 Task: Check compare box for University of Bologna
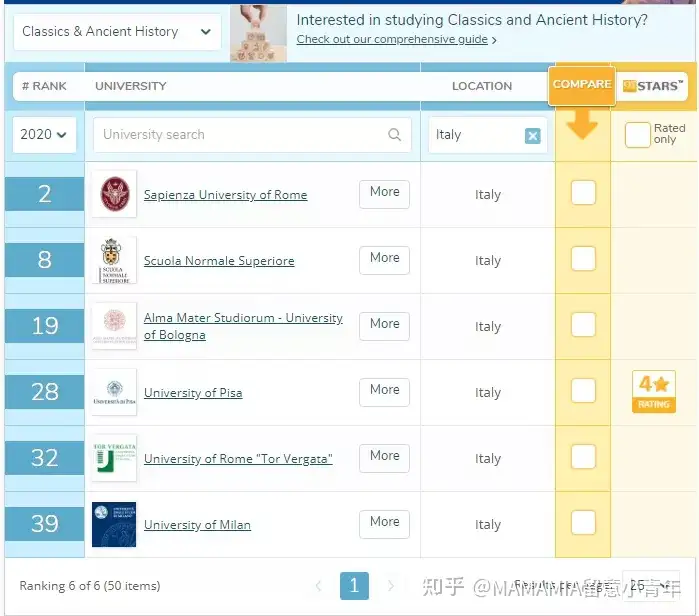583,324
